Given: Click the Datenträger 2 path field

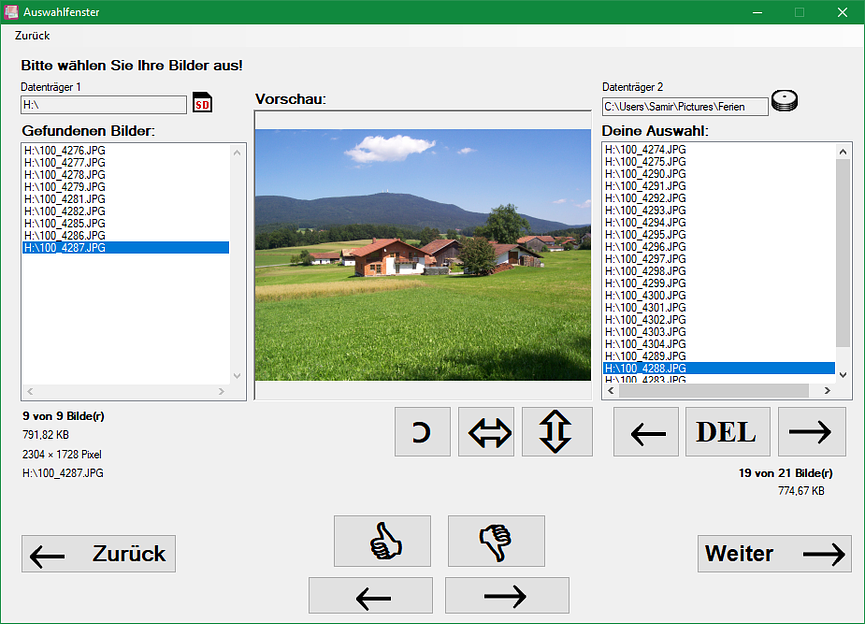Looking at the screenshot, I should click(x=685, y=106).
